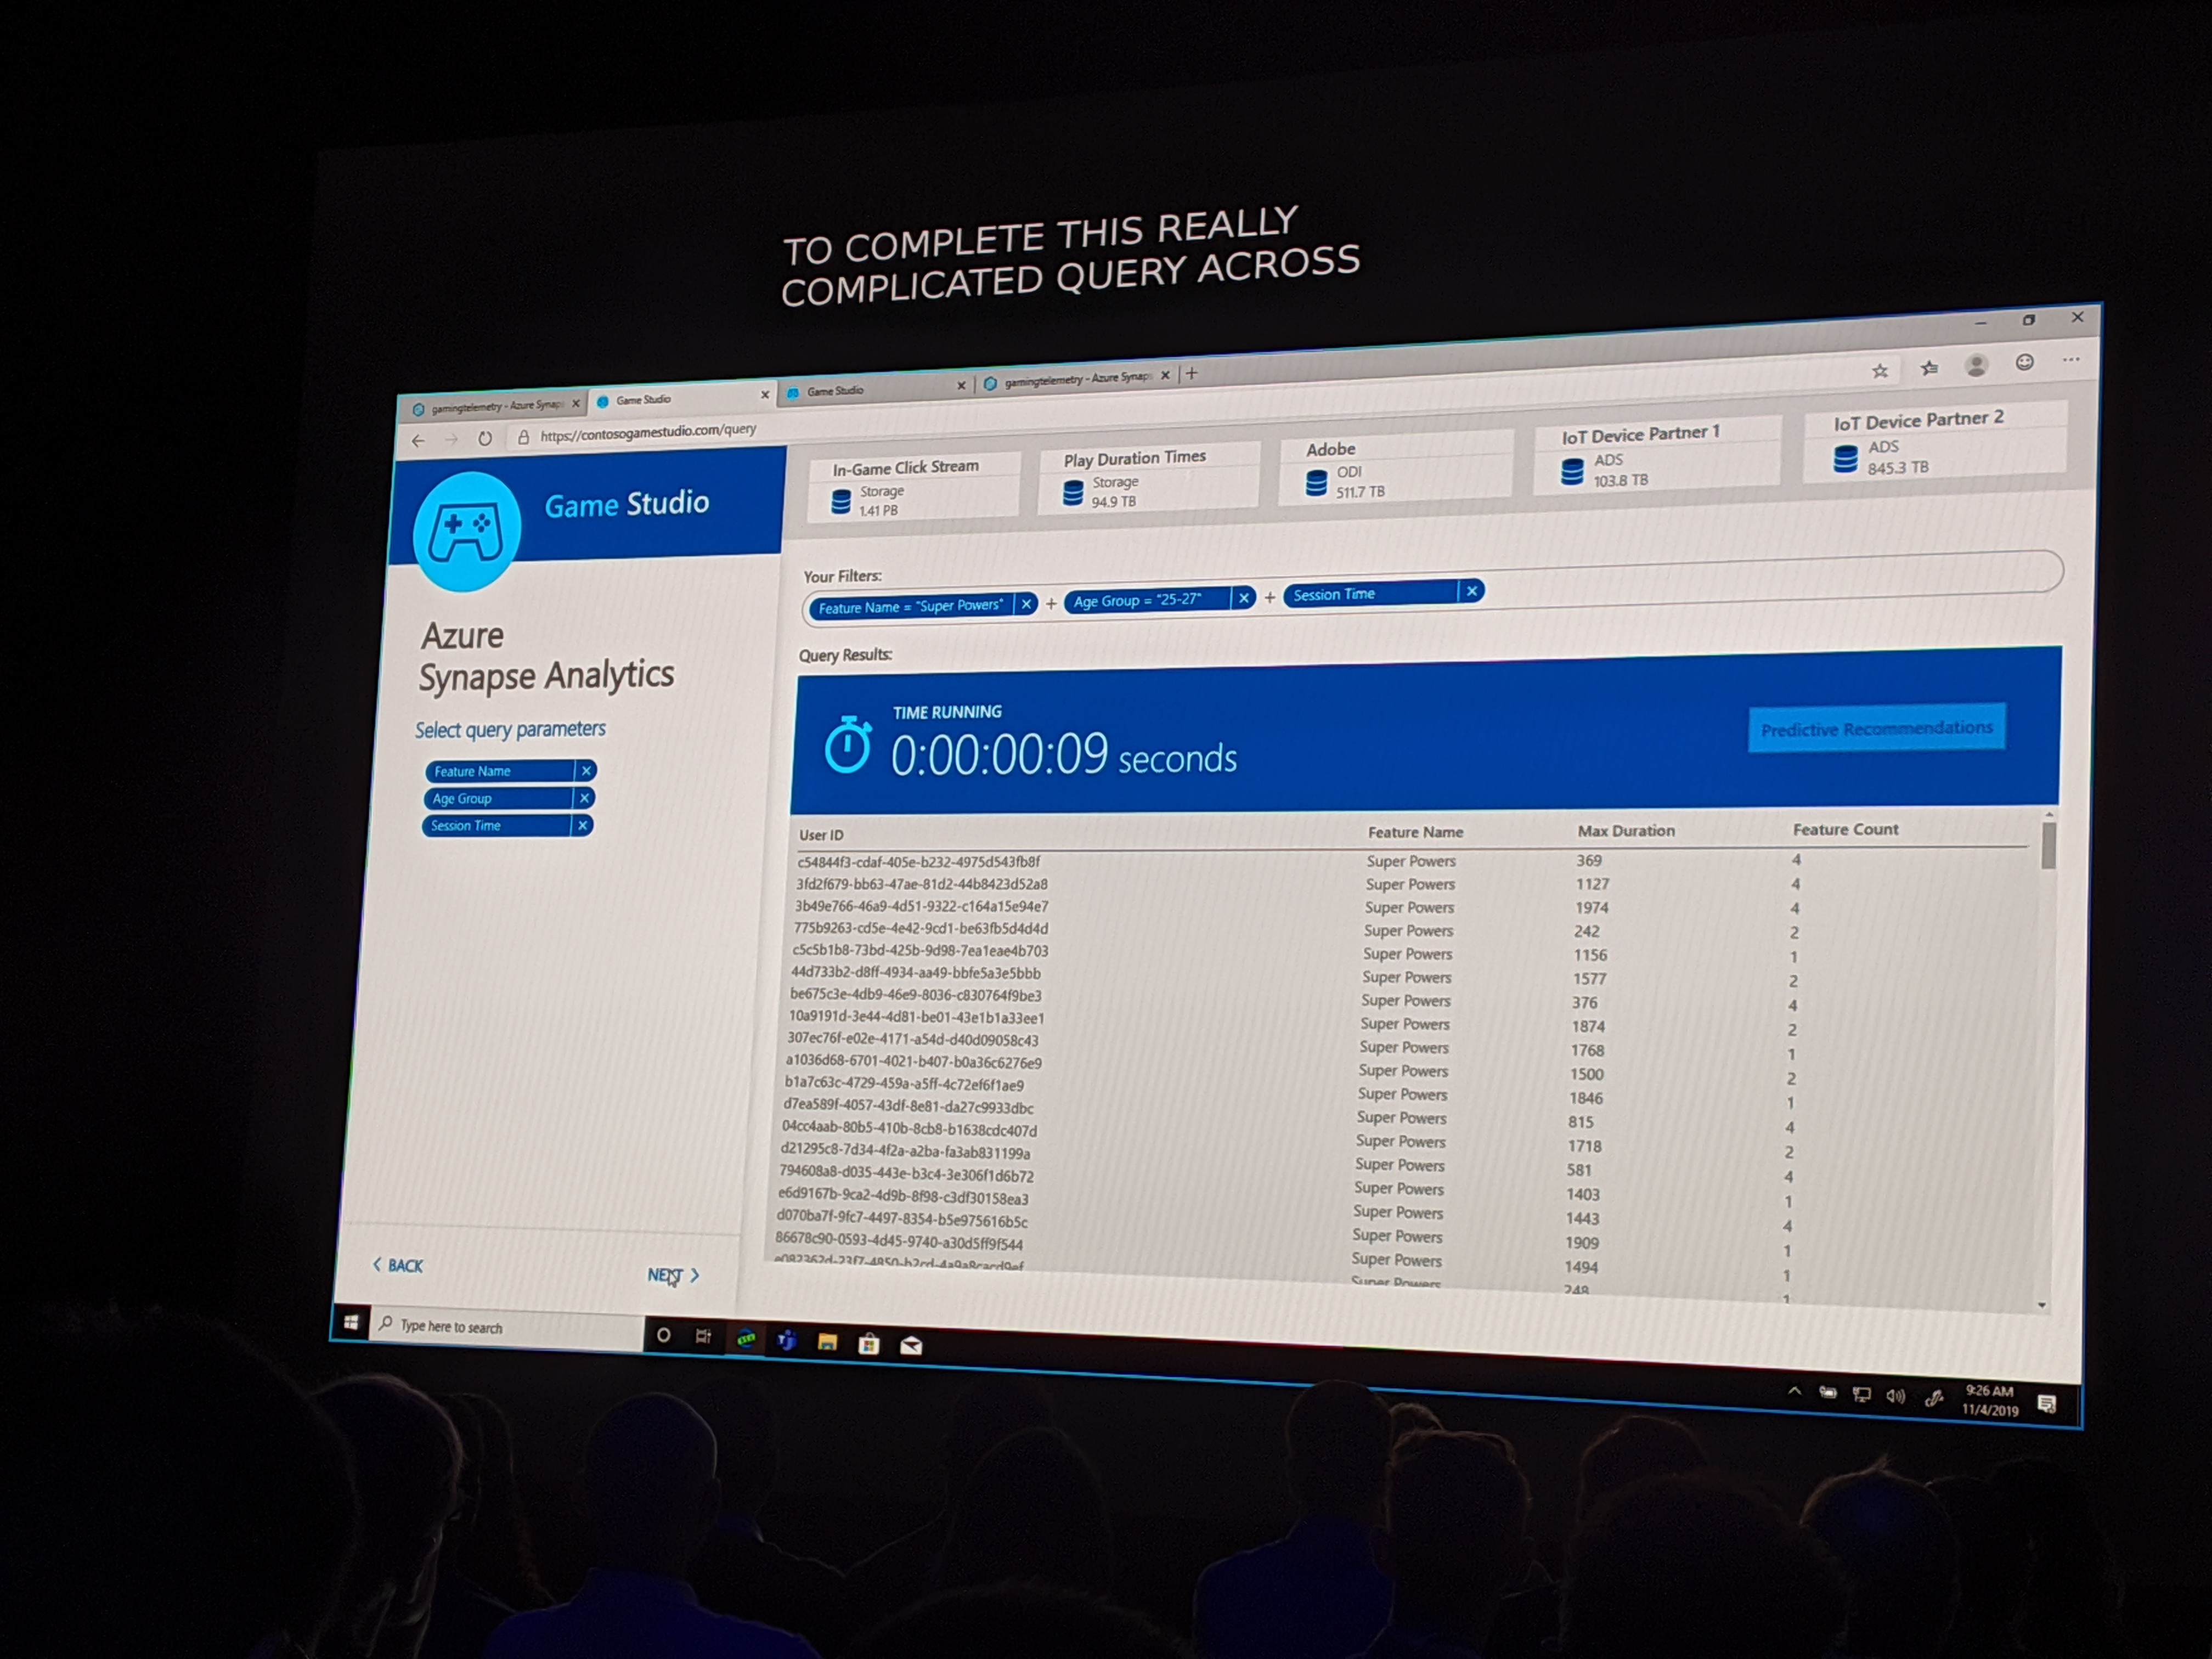Click the browser back arrow

point(418,441)
